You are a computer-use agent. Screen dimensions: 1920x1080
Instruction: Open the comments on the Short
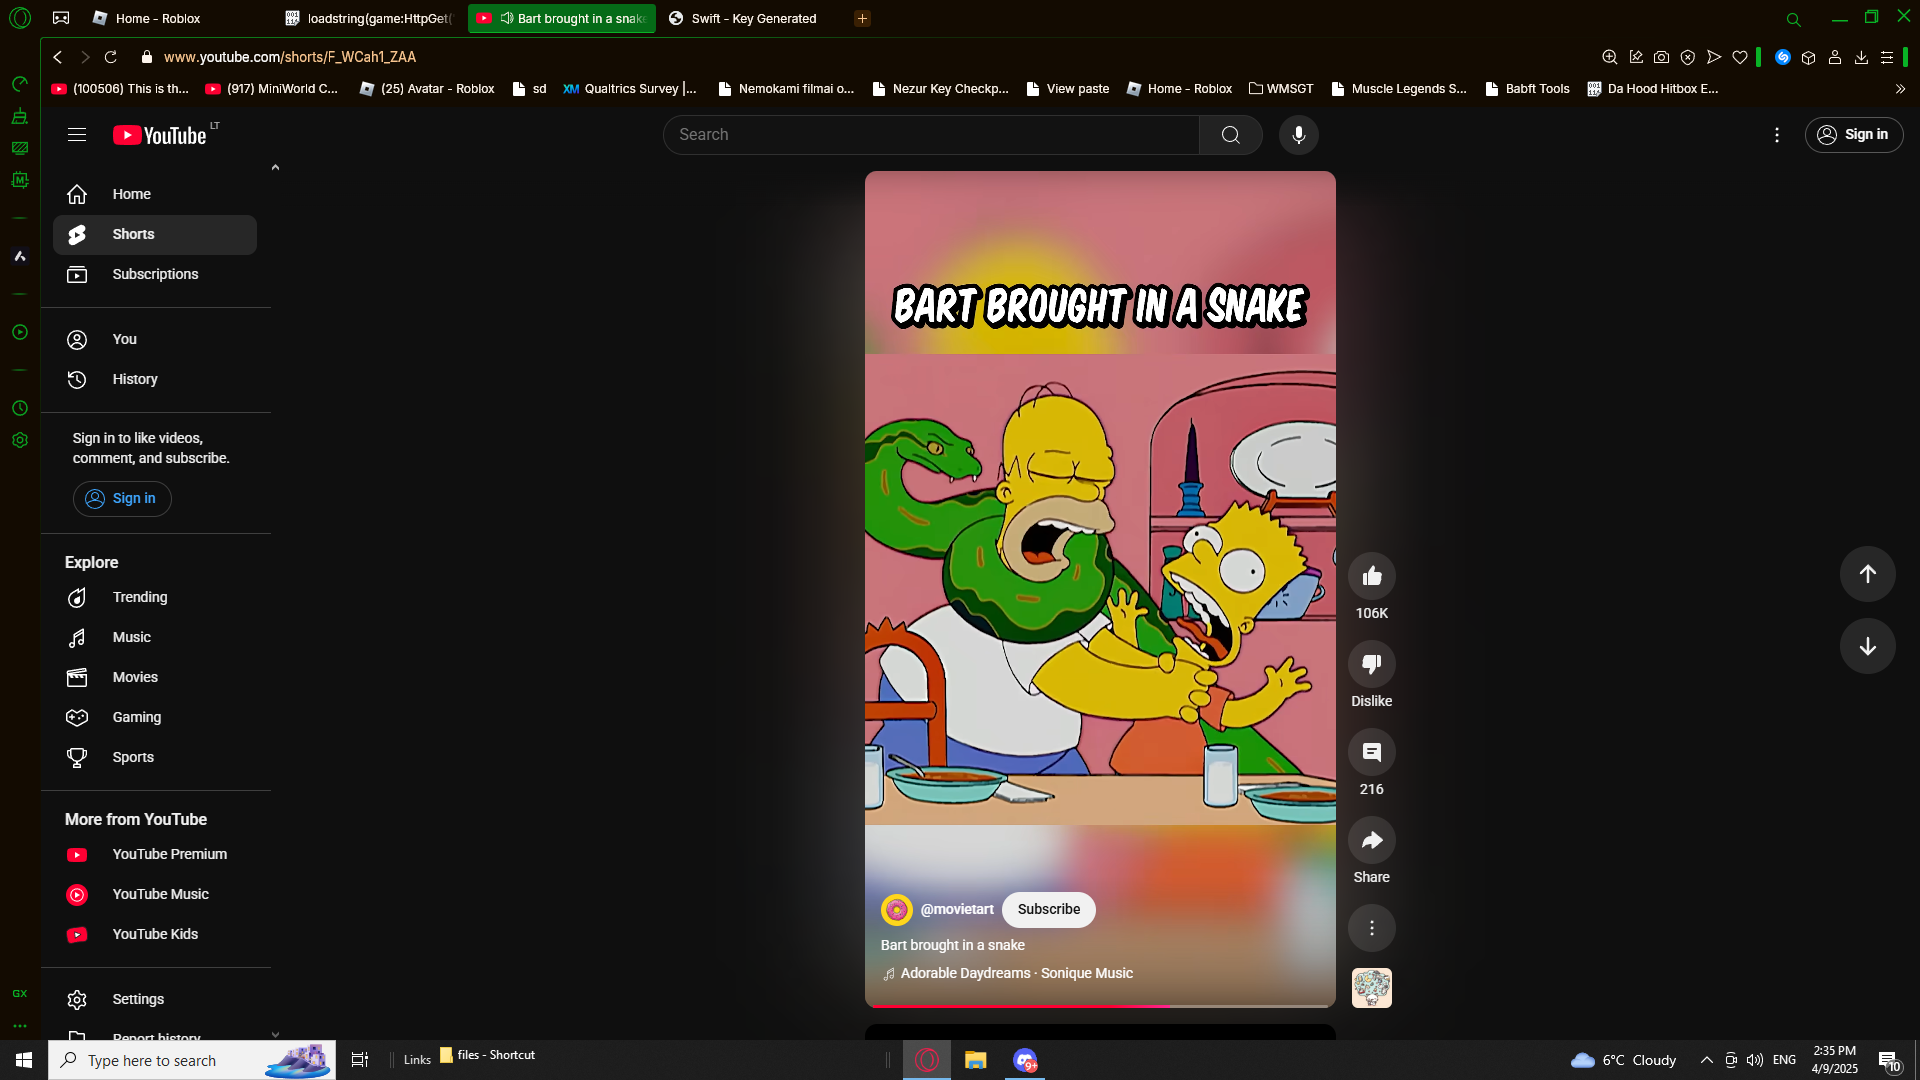[1372, 752]
